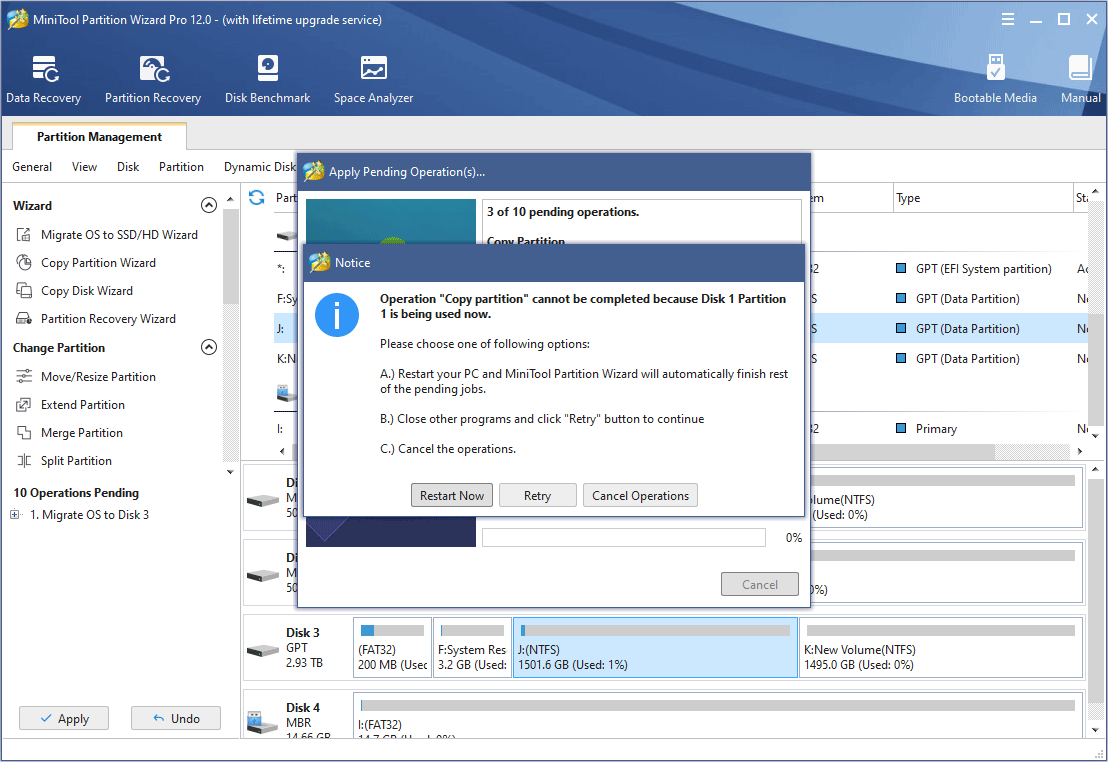Image resolution: width=1108 pixels, height=762 pixels.
Task: Select the F:System Res partition block on Disk 3
Action: (472, 648)
